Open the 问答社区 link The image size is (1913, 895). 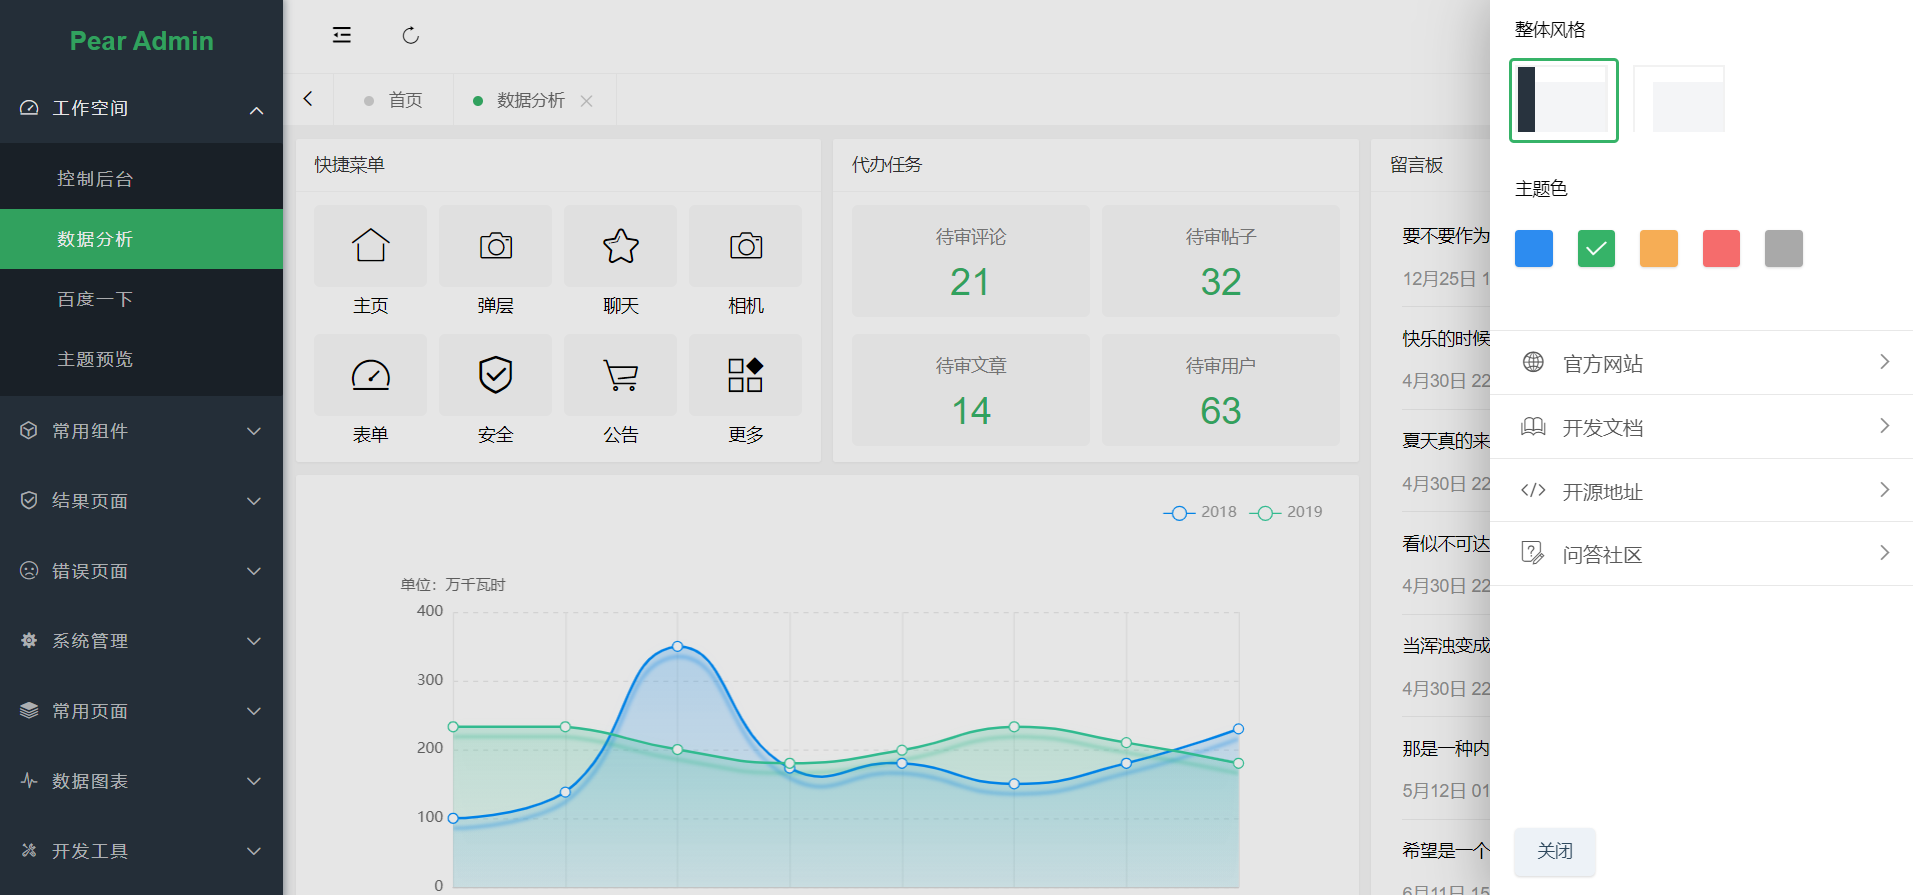(1701, 553)
